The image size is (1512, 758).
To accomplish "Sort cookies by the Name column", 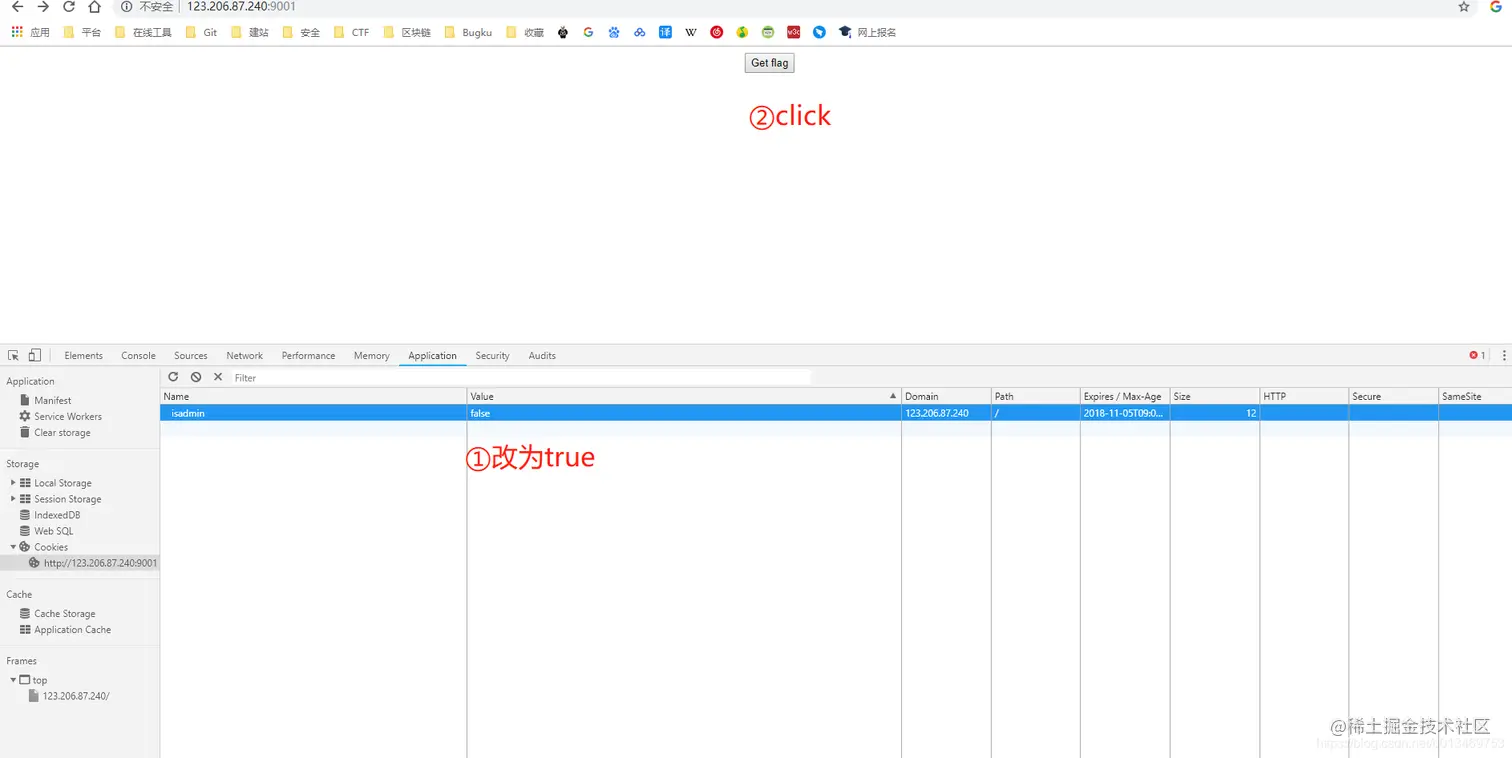I will coord(313,396).
